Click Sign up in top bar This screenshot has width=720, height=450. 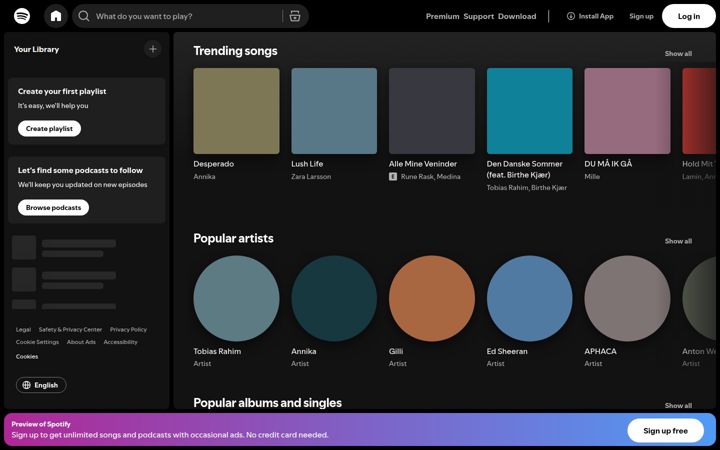641,16
